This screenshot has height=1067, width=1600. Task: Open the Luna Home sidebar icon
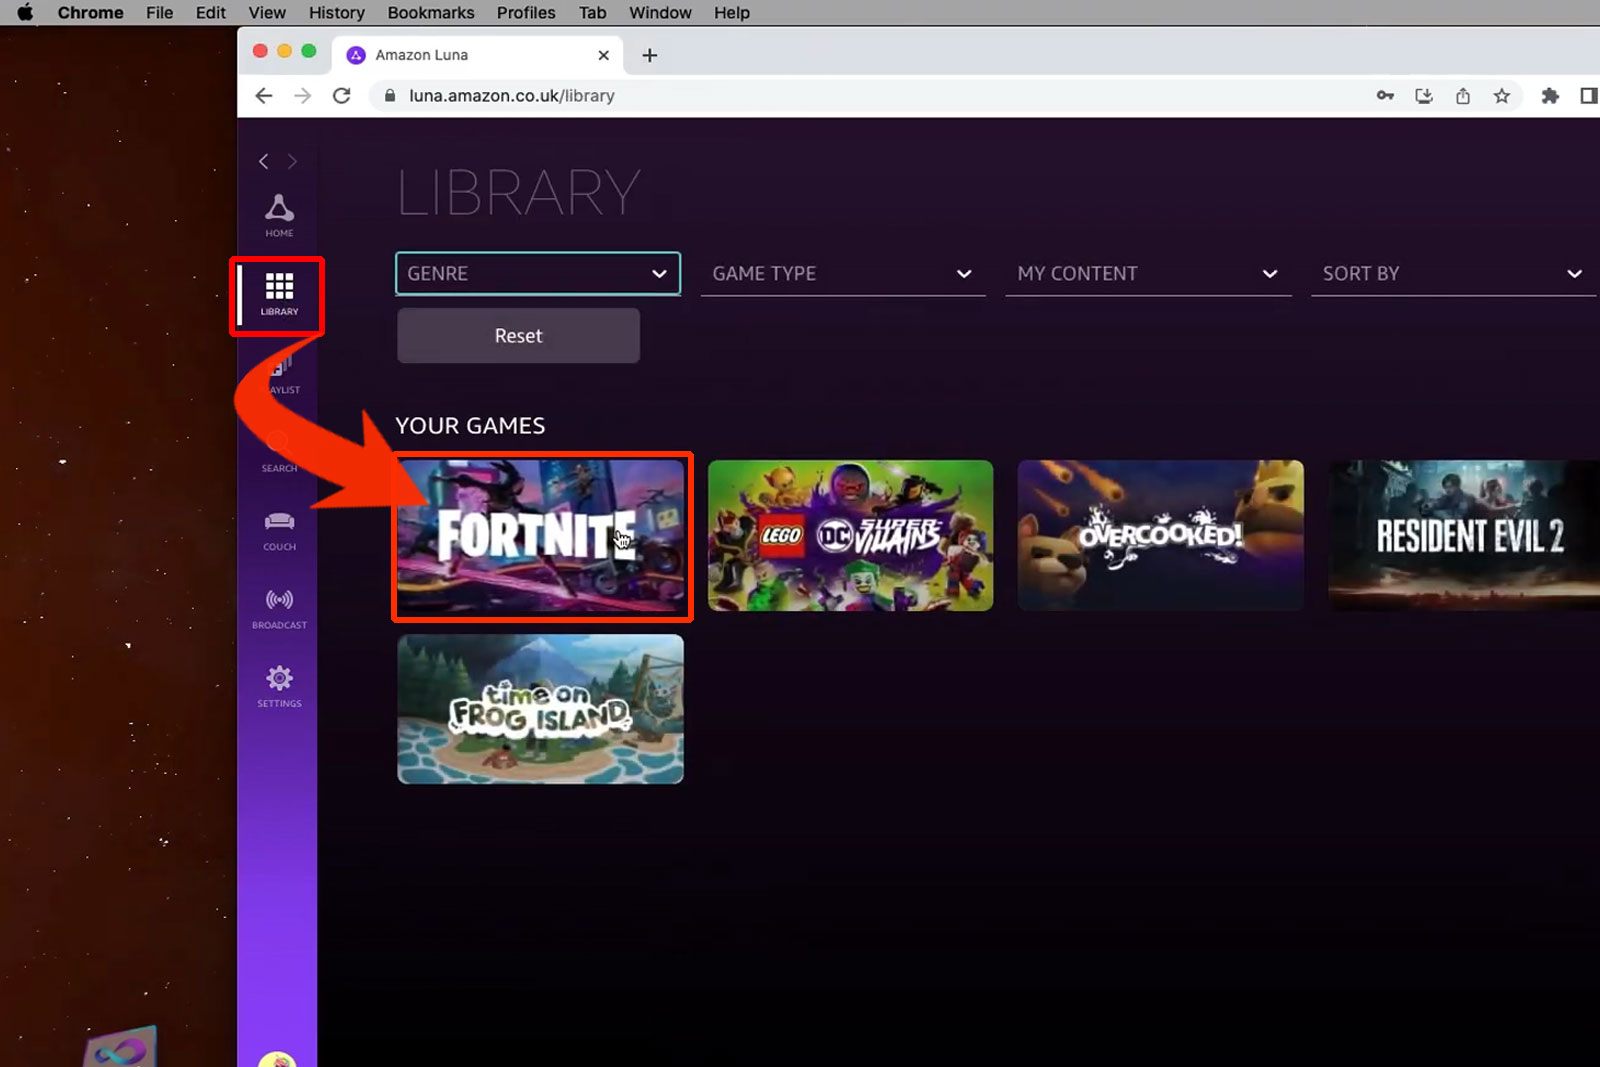pos(279,213)
